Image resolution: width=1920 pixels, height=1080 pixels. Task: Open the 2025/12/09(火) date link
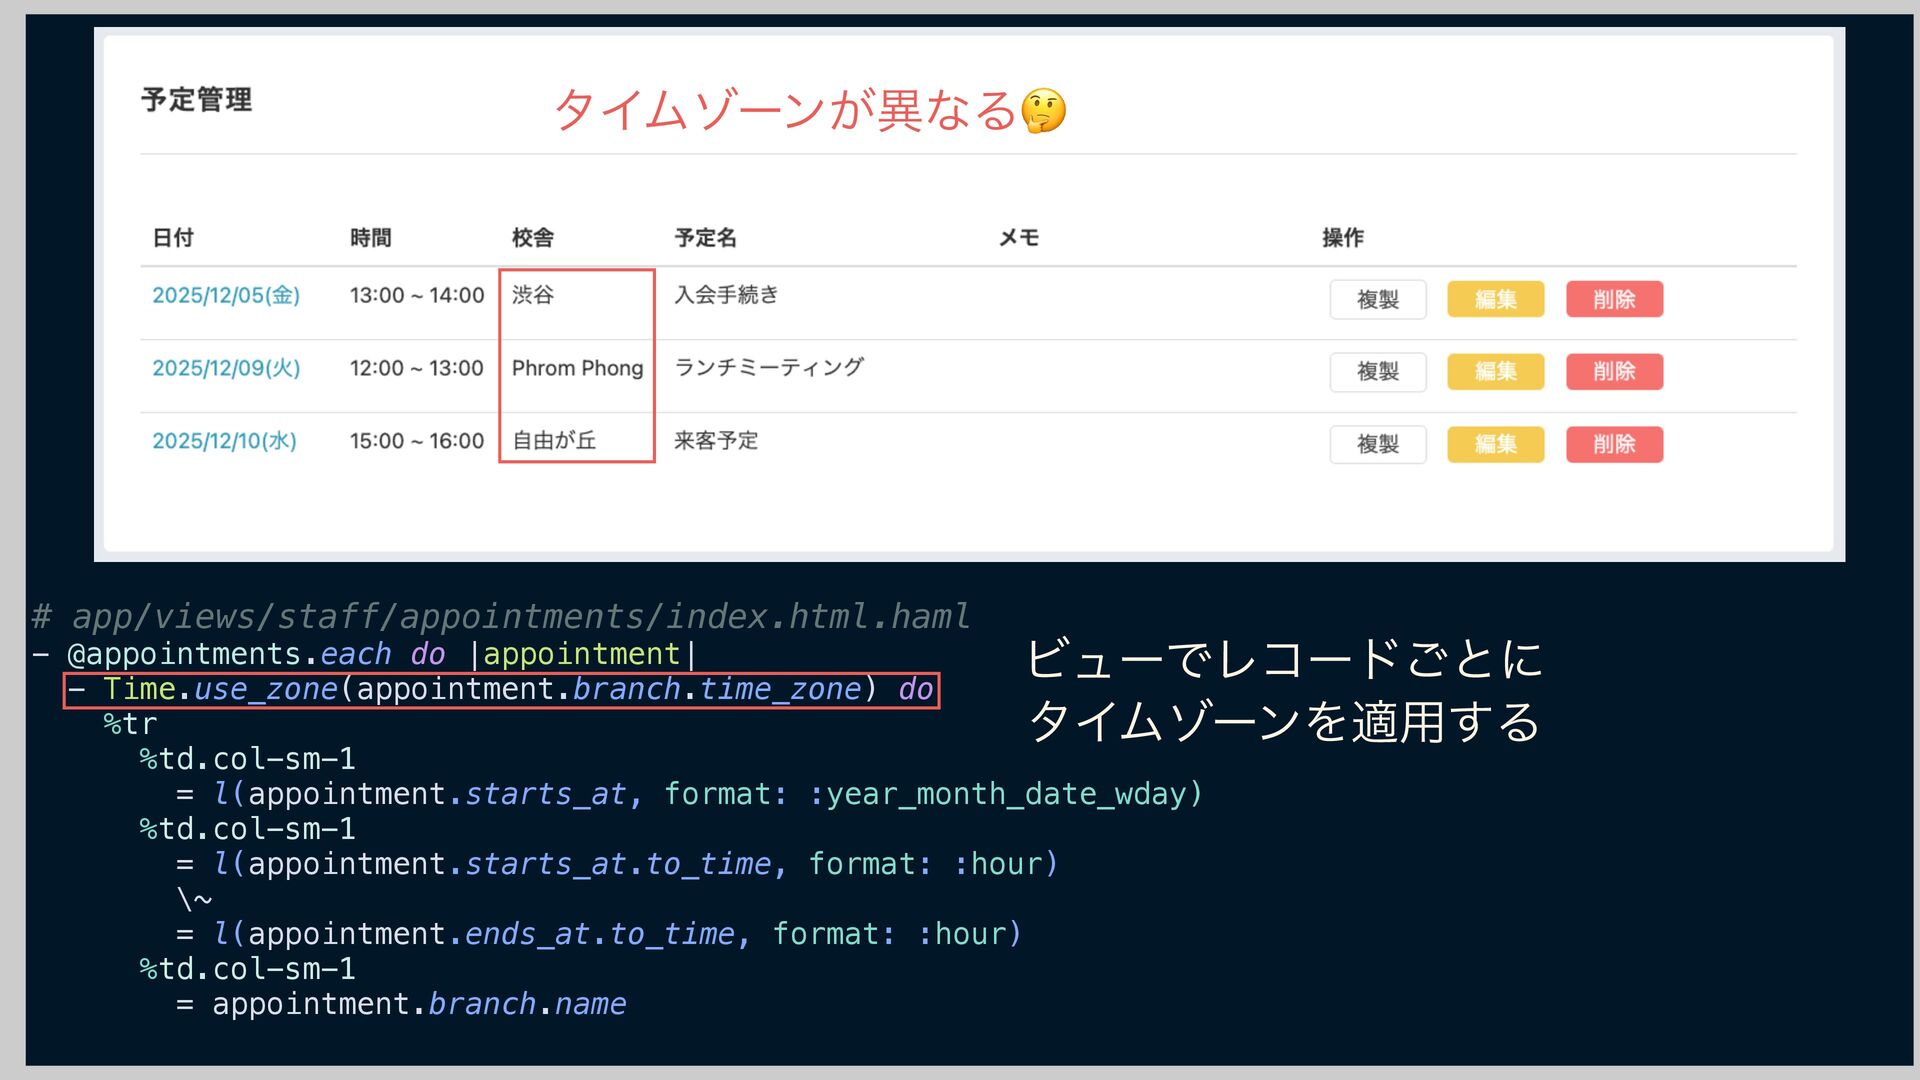coord(226,368)
